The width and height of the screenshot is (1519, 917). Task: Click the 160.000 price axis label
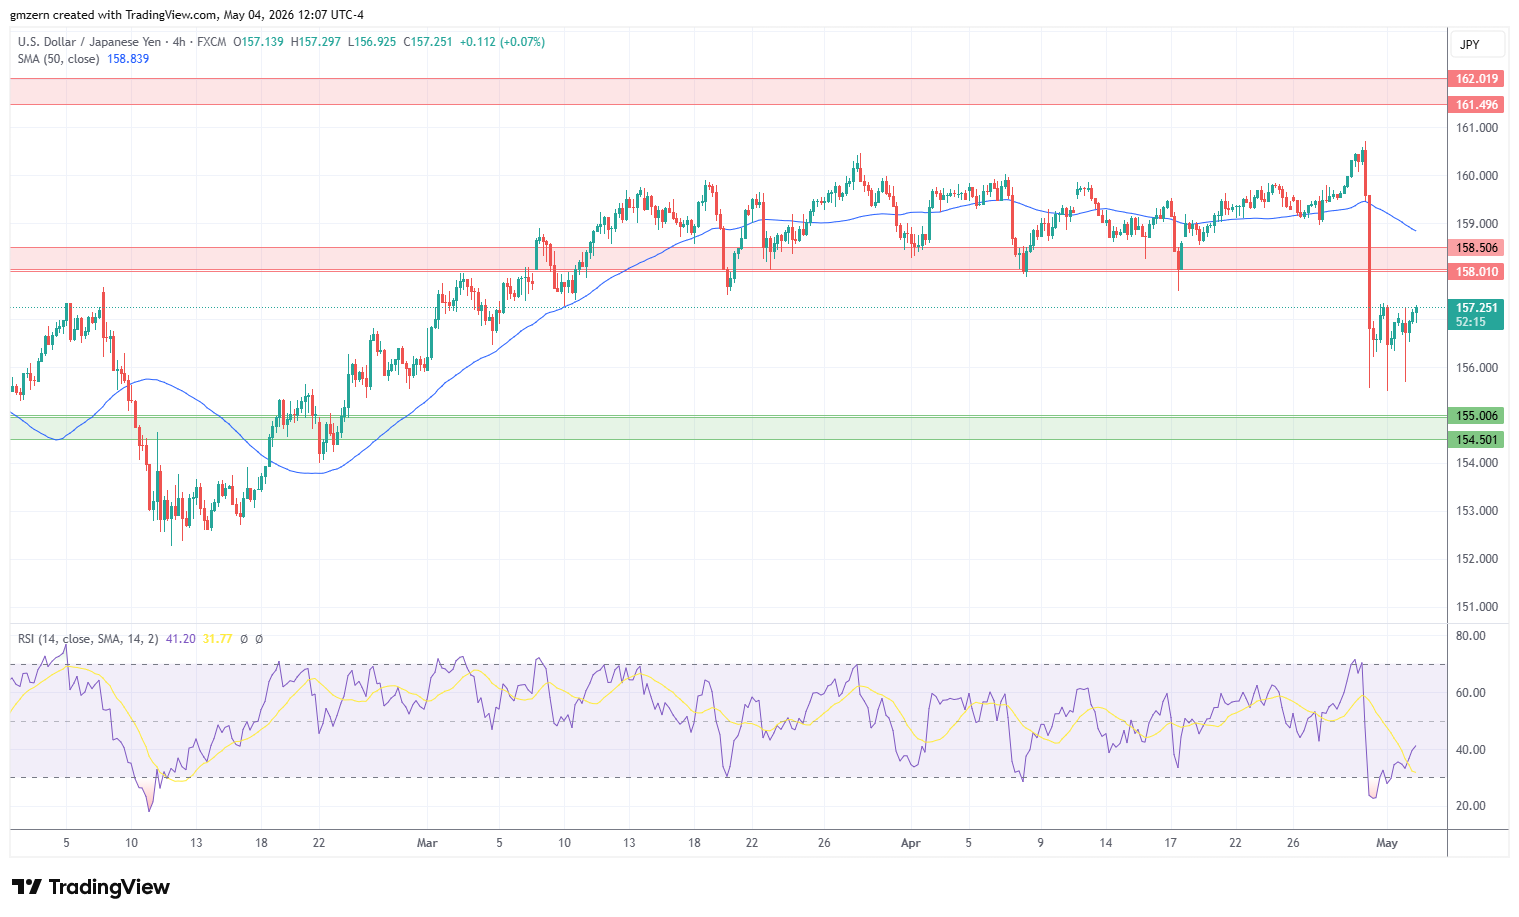1476,176
